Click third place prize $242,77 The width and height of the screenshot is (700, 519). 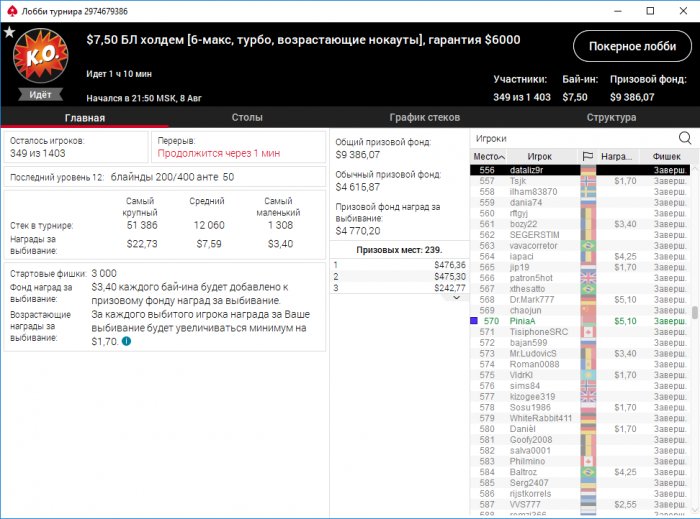pos(450,288)
